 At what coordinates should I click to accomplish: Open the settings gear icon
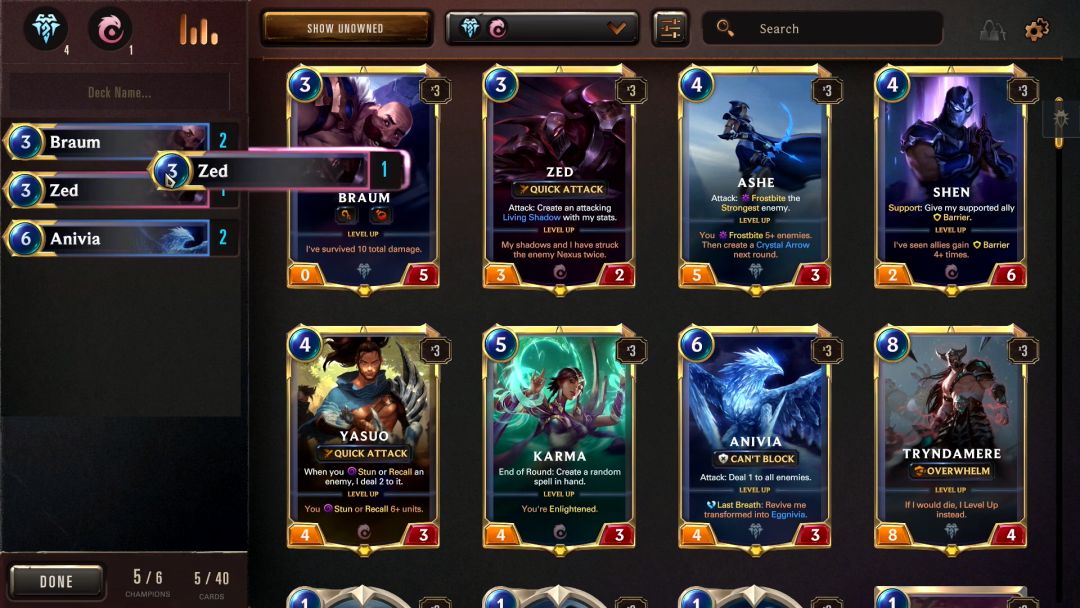tap(1037, 29)
